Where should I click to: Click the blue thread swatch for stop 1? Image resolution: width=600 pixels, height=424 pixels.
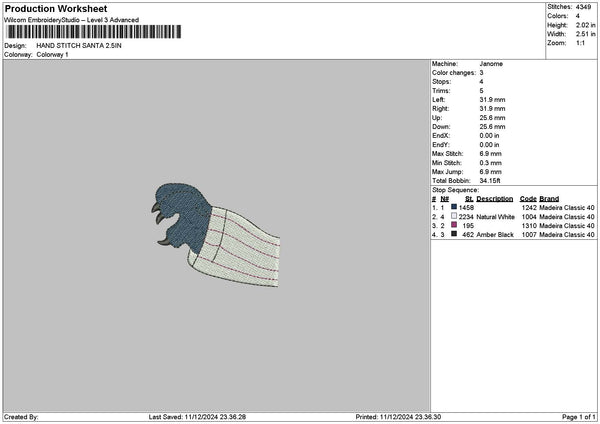click(x=454, y=207)
